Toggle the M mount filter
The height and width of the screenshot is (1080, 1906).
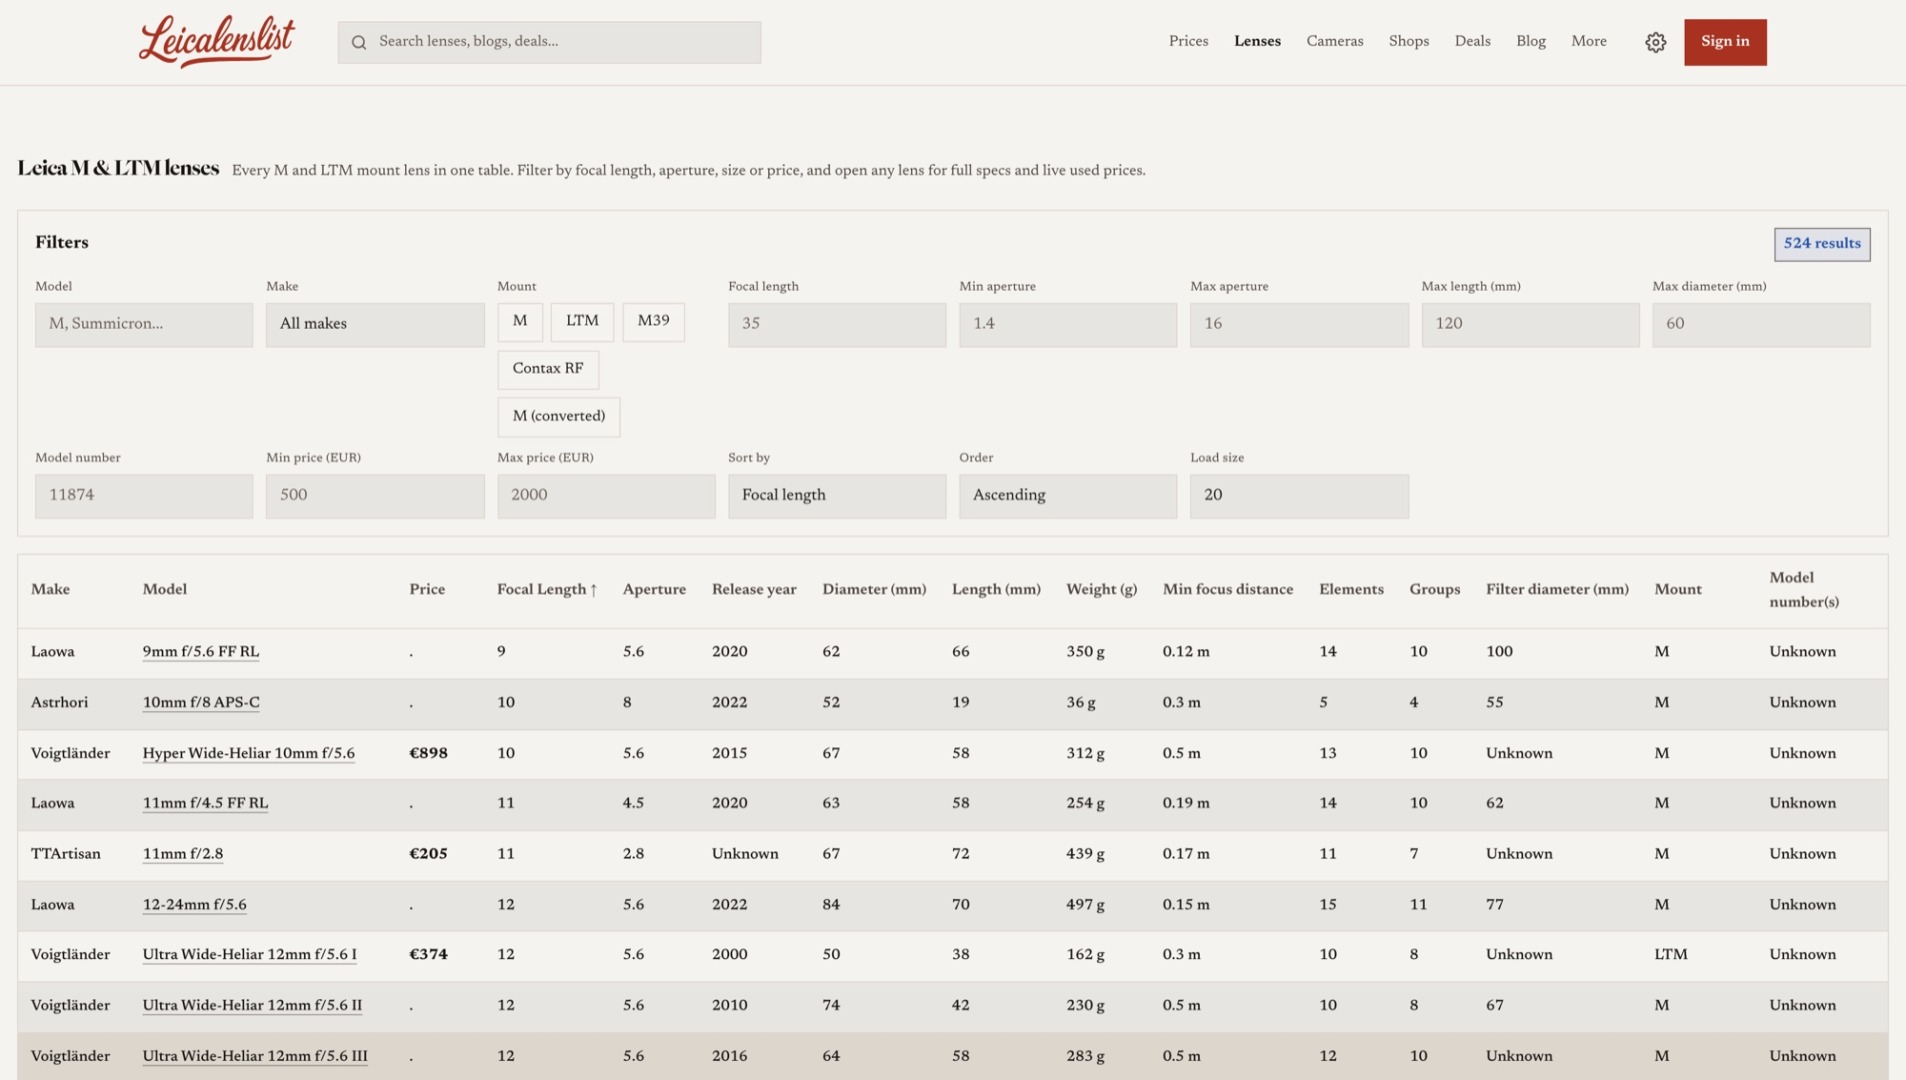pos(520,322)
